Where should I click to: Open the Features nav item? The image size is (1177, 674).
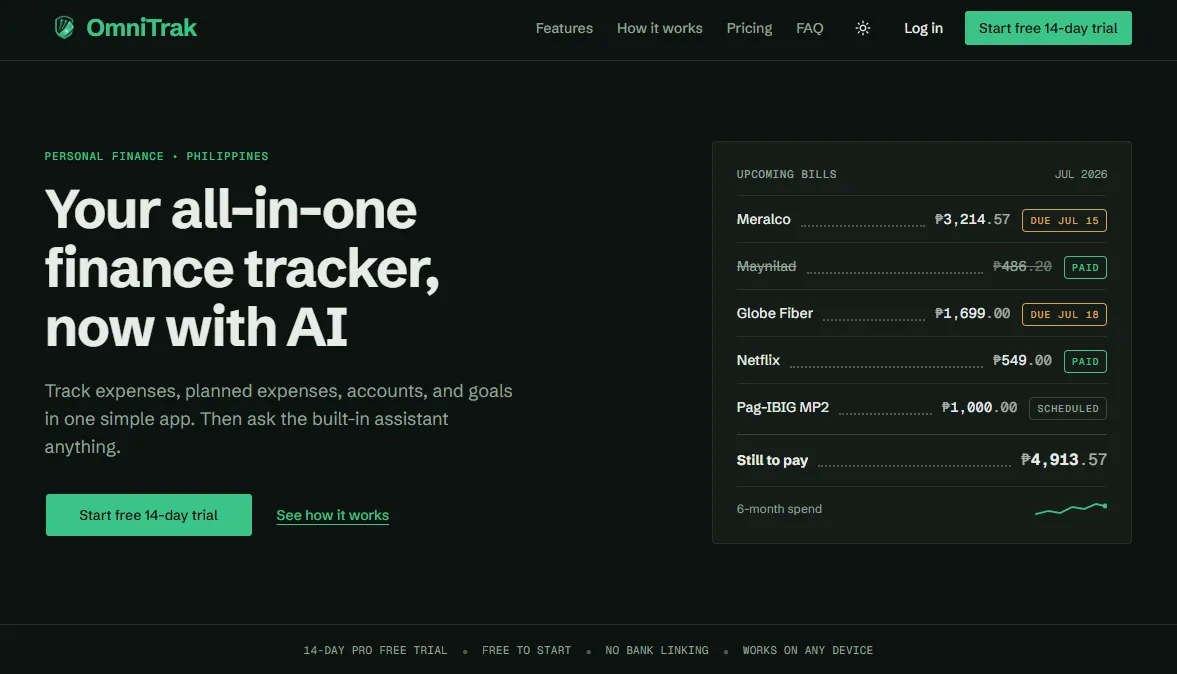[564, 28]
